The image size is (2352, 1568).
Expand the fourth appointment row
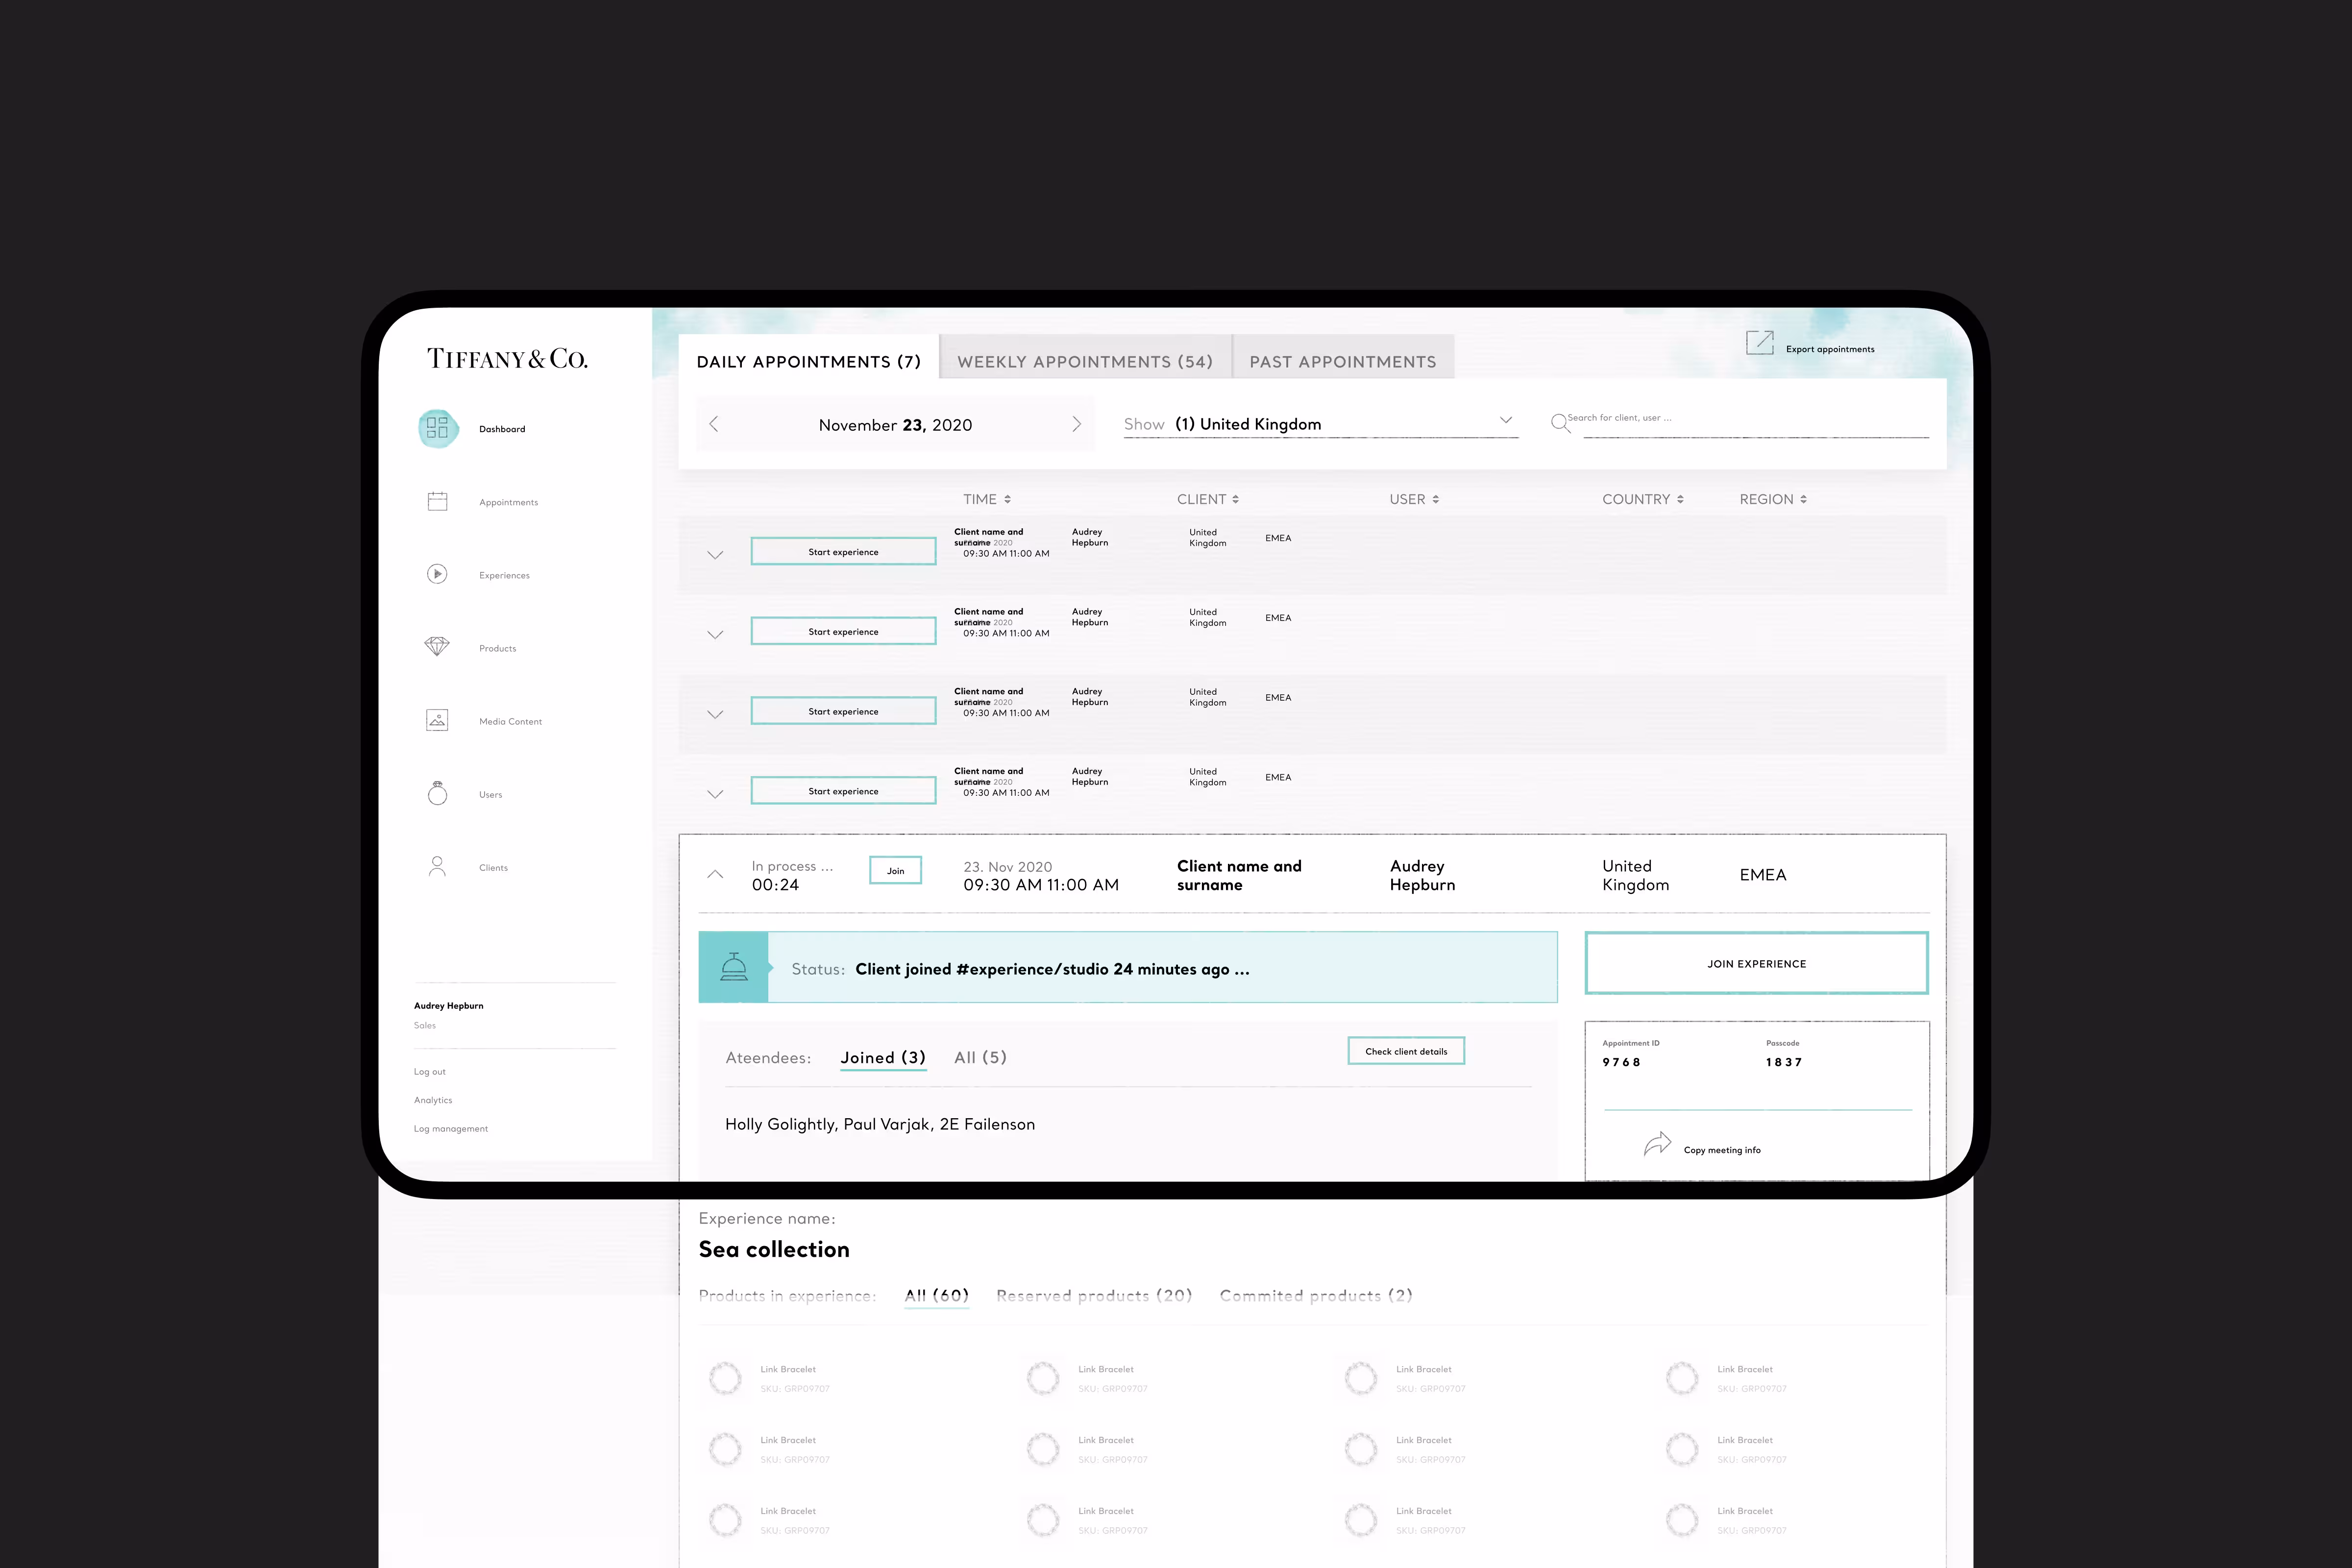point(715,795)
